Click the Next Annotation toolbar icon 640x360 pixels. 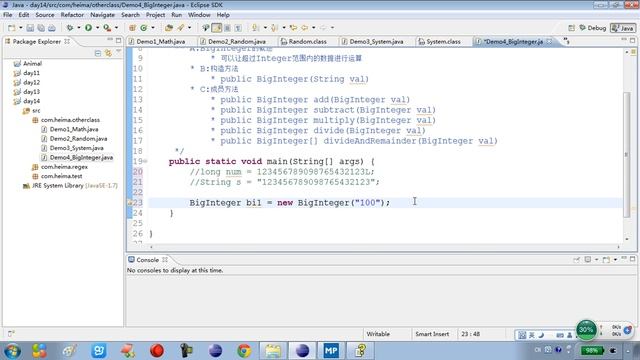click(256, 28)
